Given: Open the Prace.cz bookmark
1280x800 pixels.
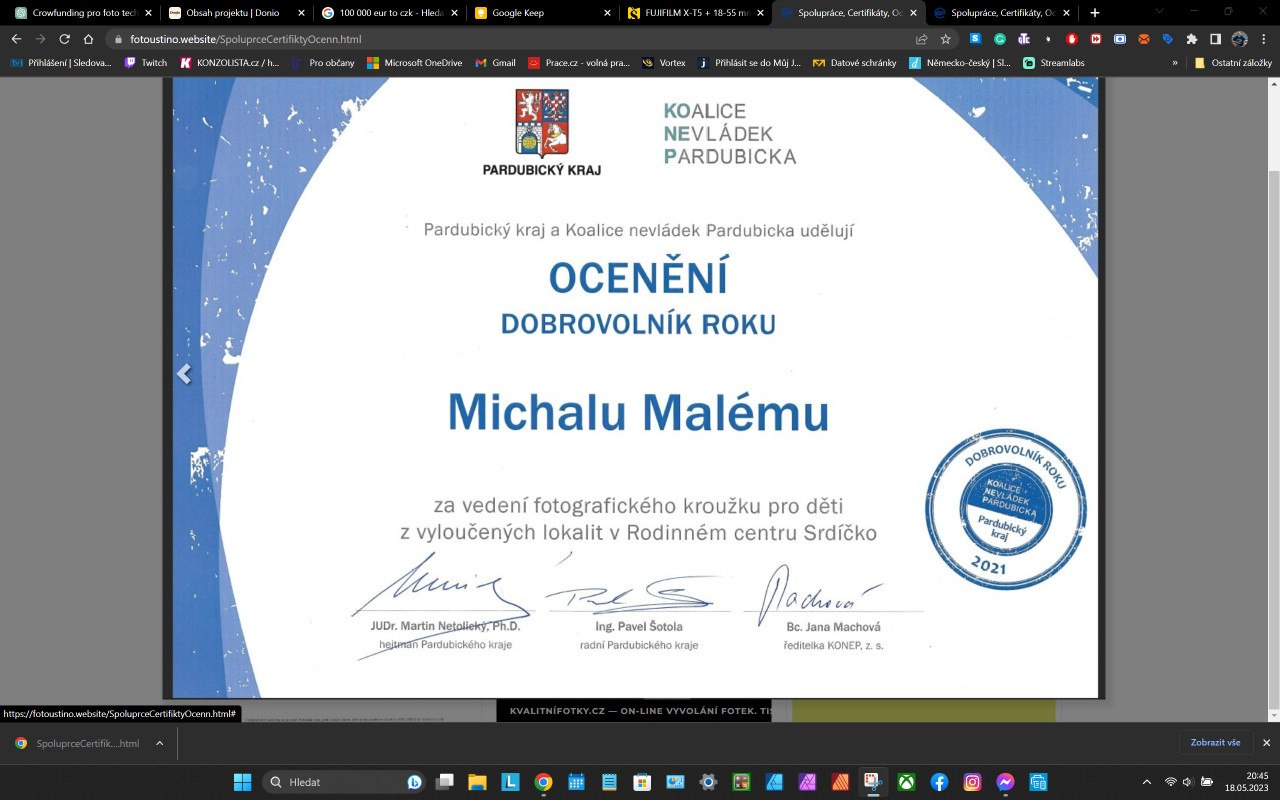Looking at the screenshot, I should (x=579, y=62).
